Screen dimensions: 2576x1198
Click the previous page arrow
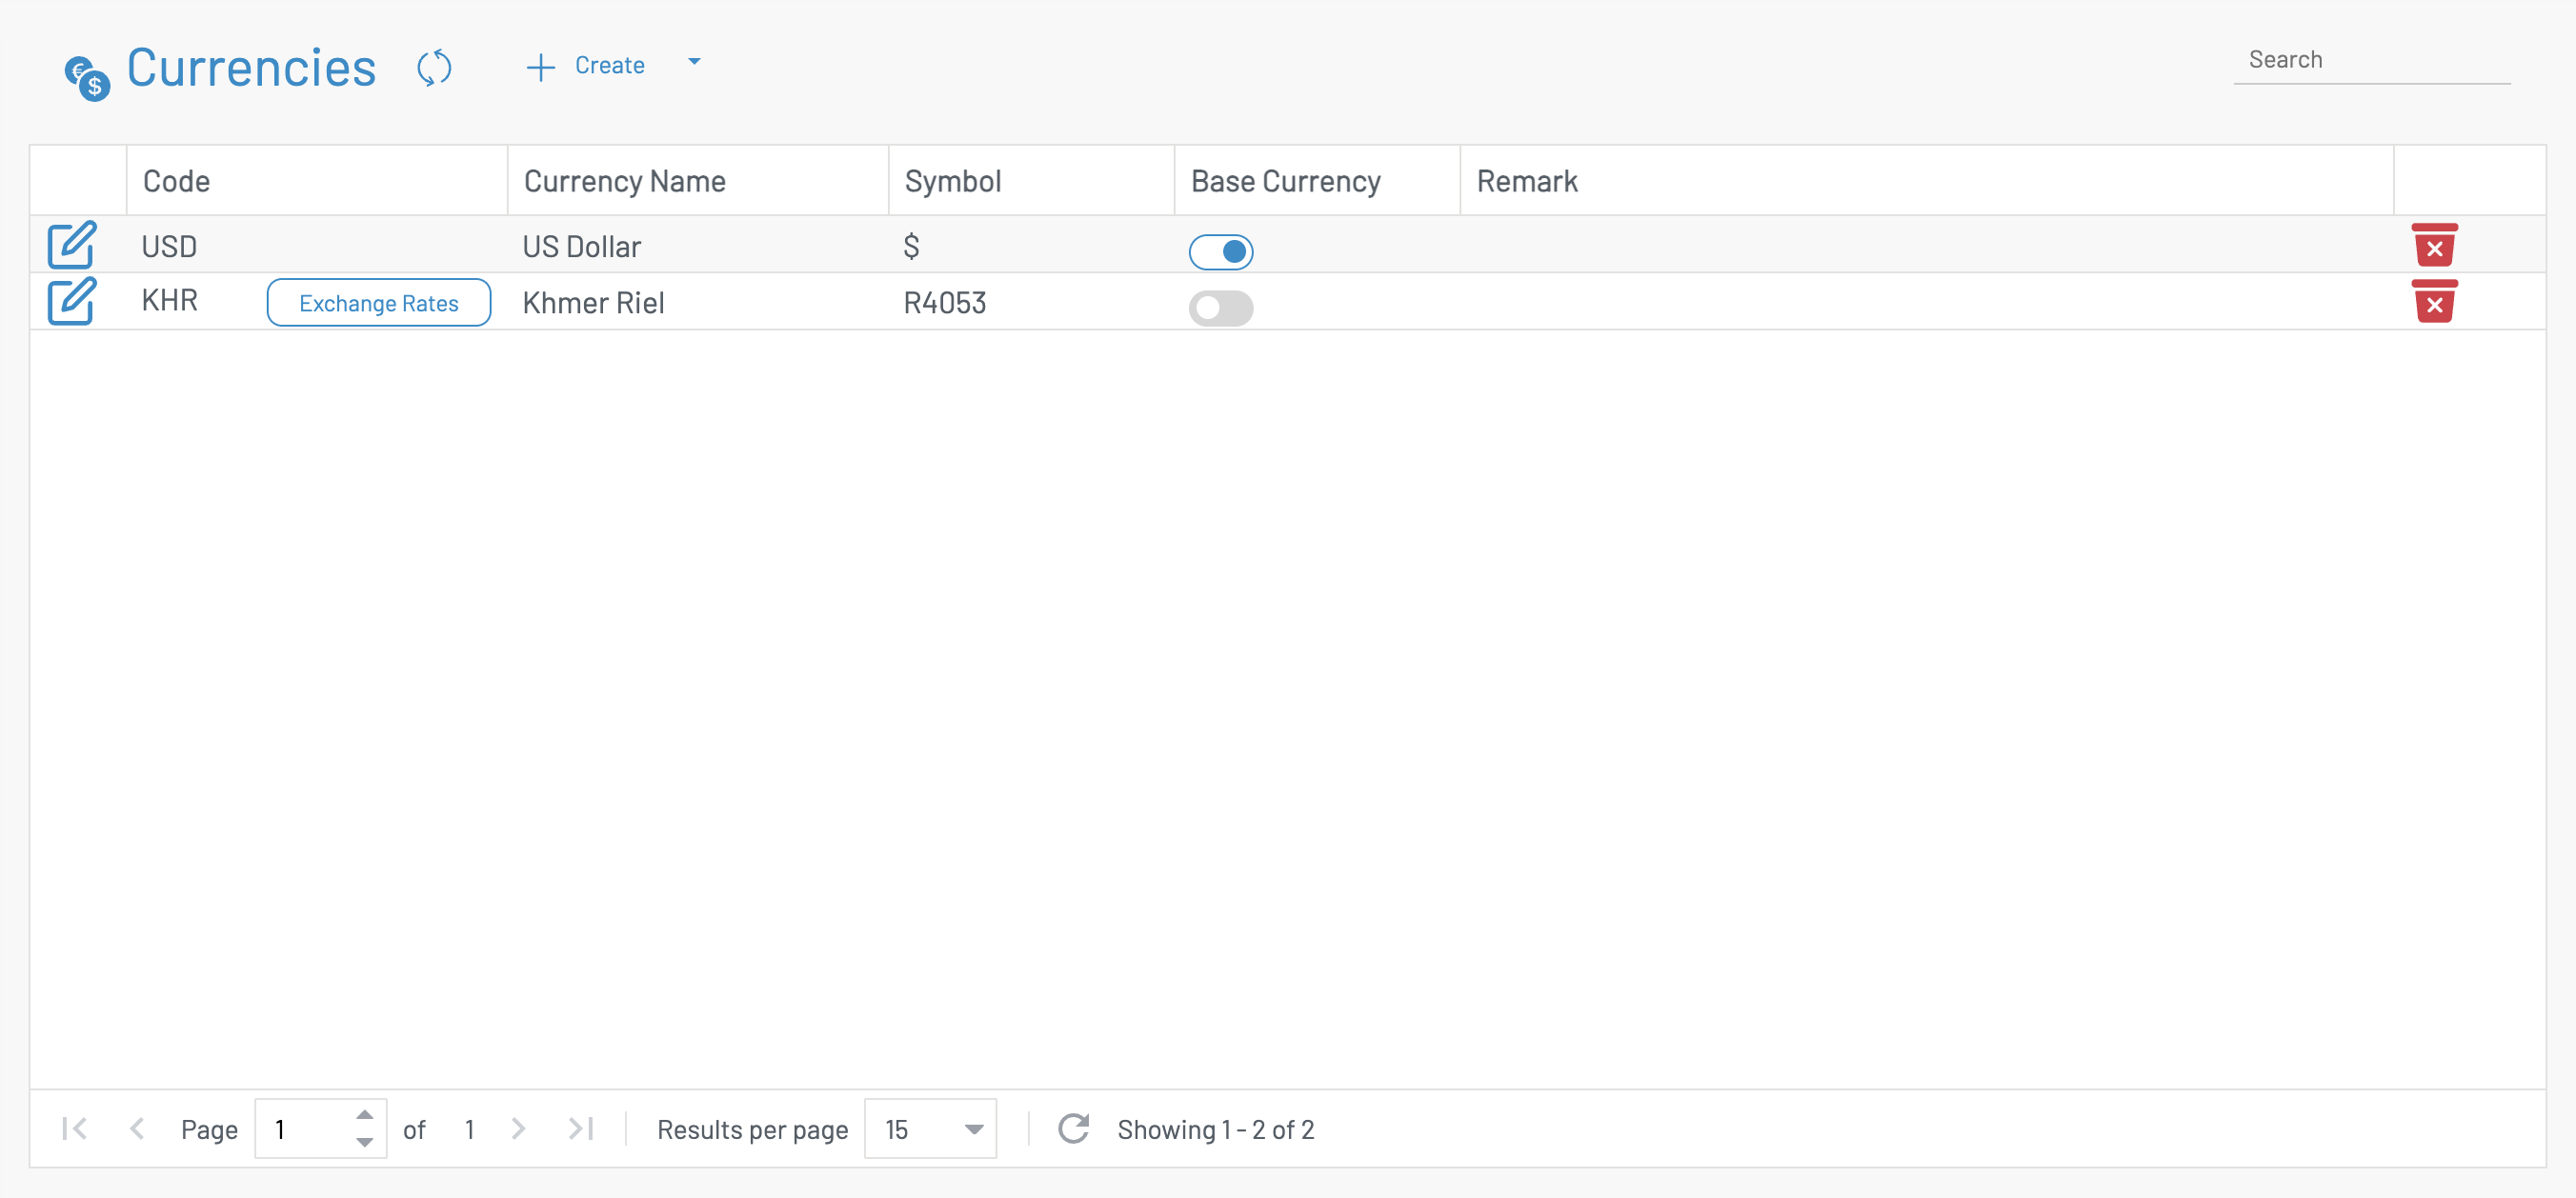(137, 1128)
